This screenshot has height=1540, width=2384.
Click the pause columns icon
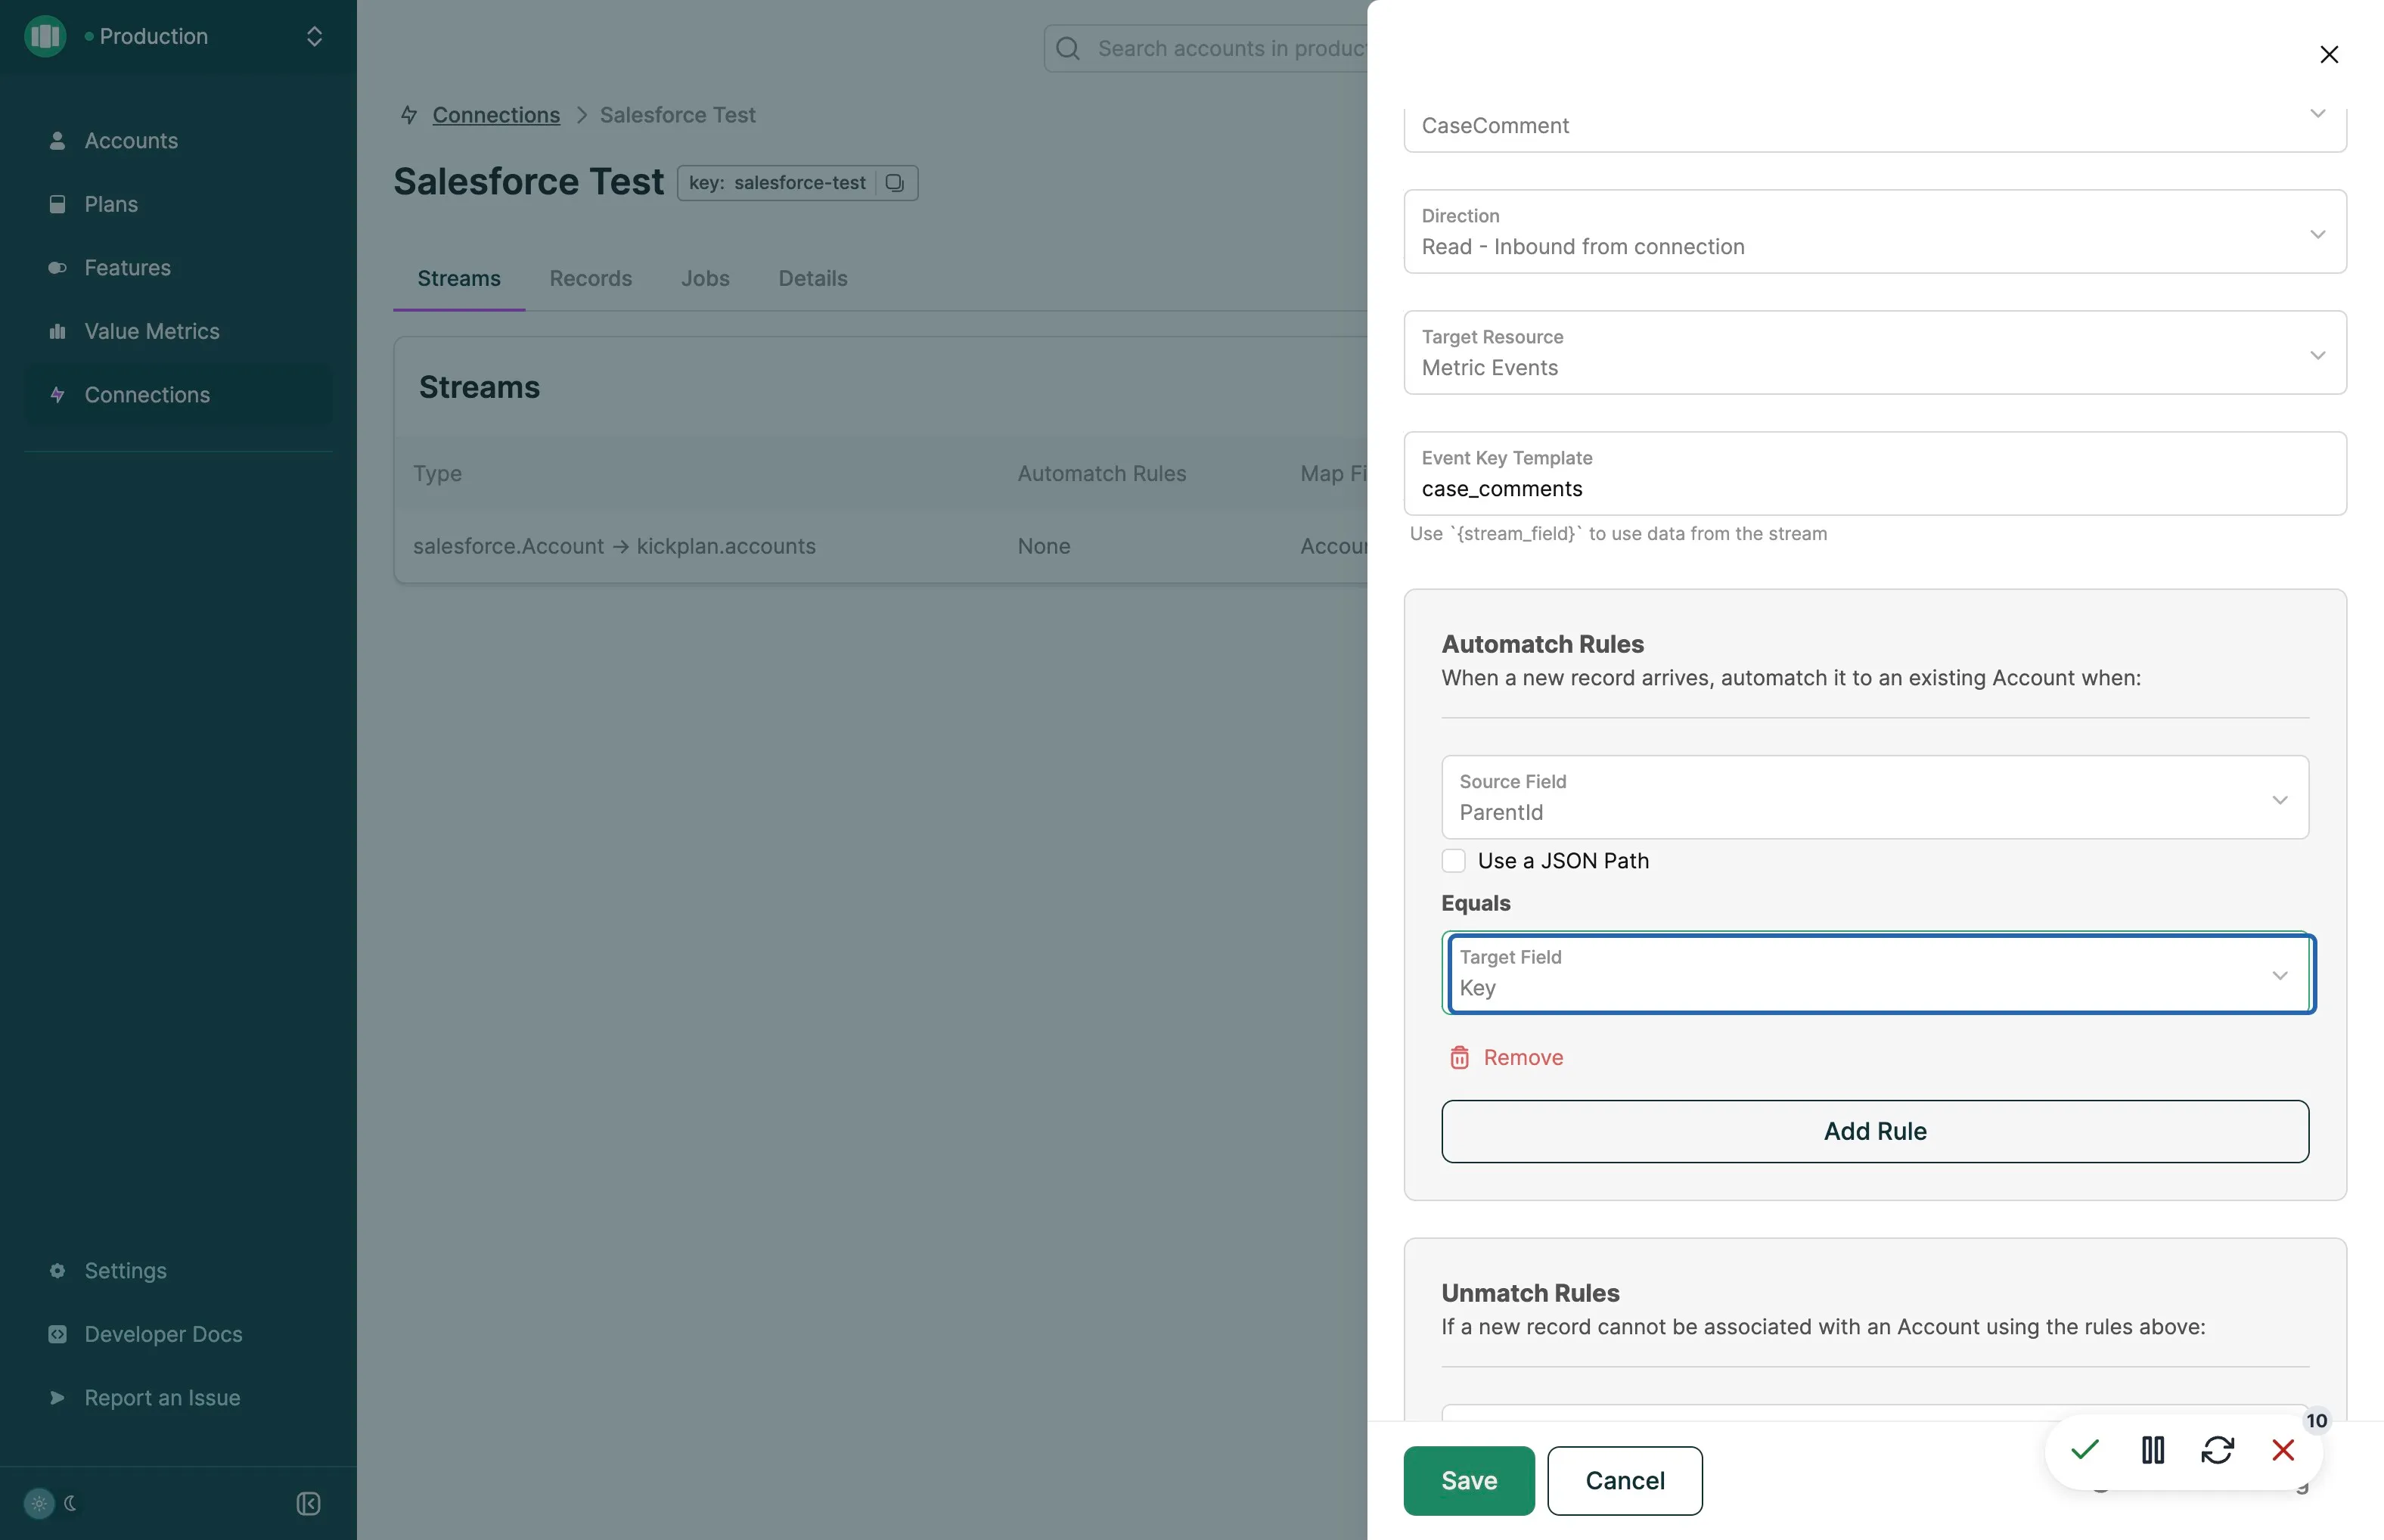coord(2153,1450)
